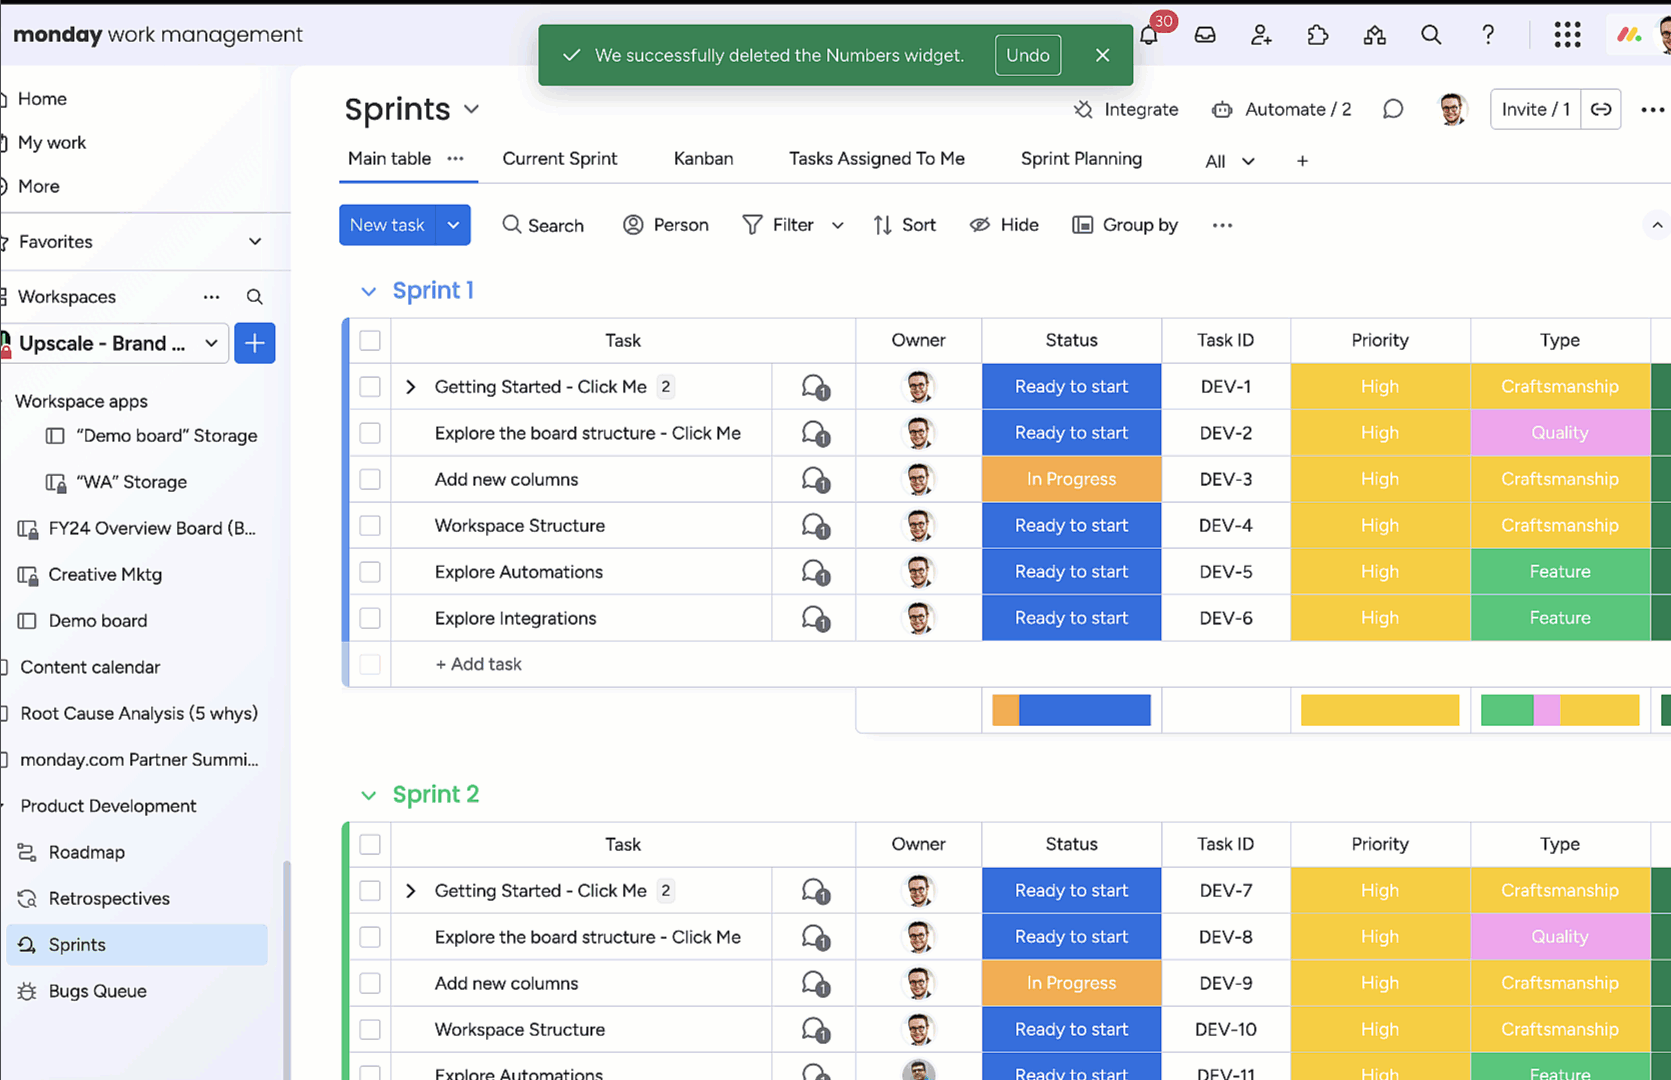
Task: Open conversation for Explore Integrations task
Action: click(x=816, y=619)
